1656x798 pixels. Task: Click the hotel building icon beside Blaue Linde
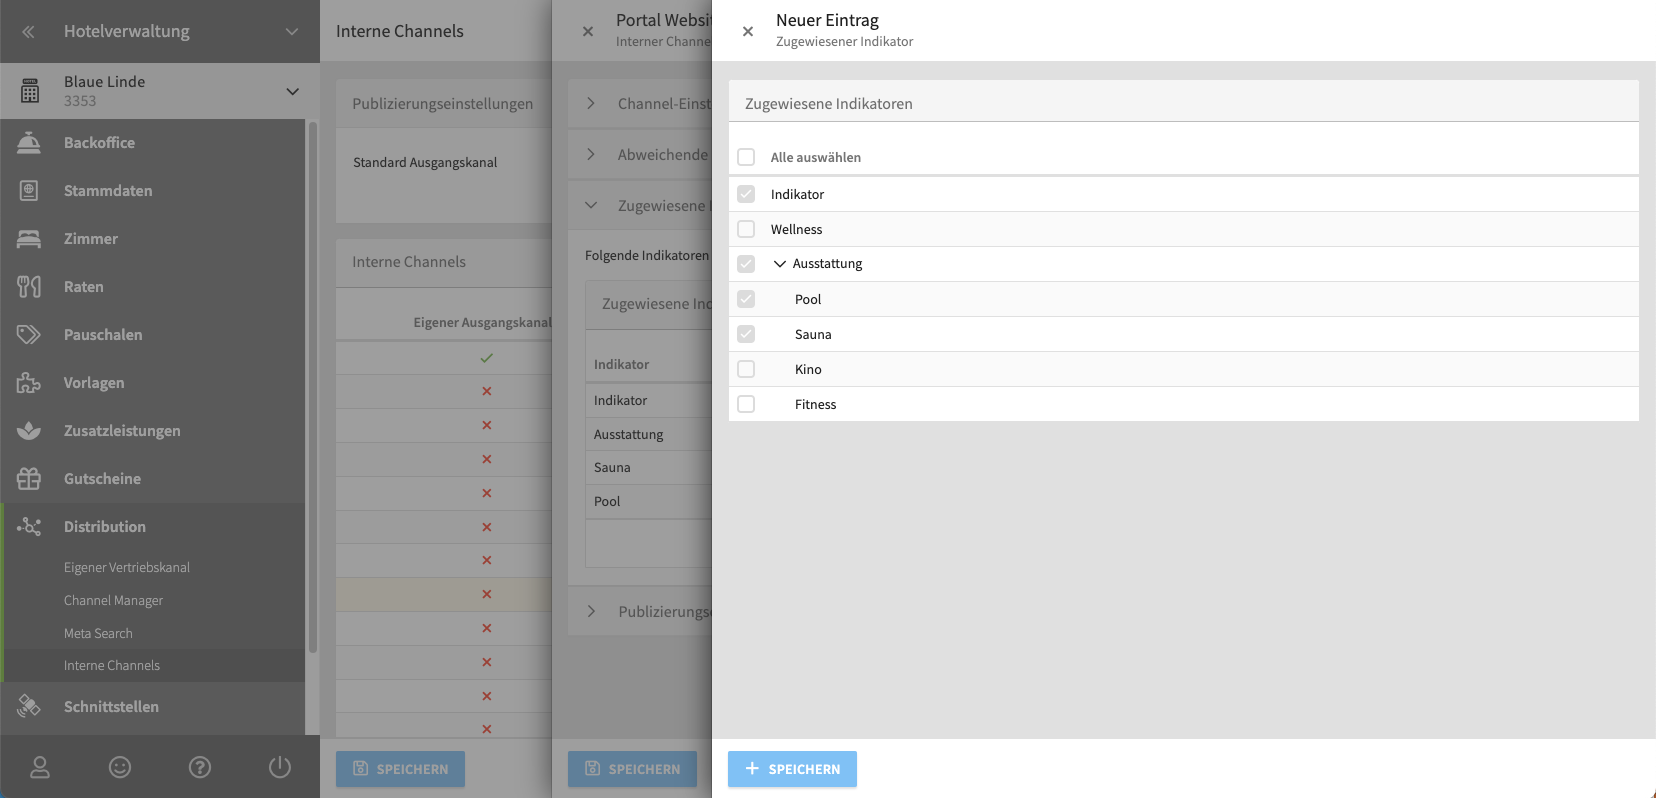pos(30,91)
